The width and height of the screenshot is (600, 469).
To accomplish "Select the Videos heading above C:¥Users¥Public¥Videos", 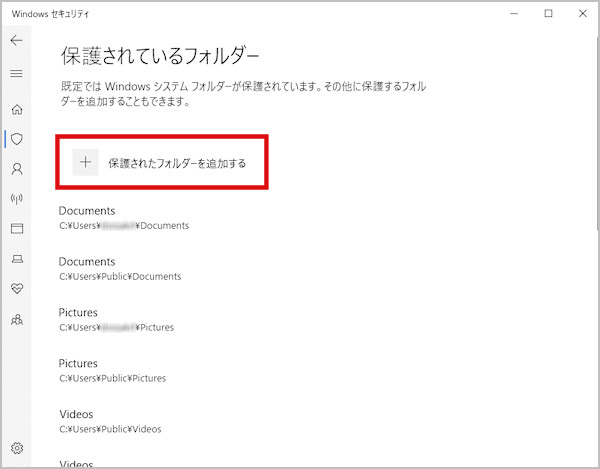I will [x=76, y=414].
